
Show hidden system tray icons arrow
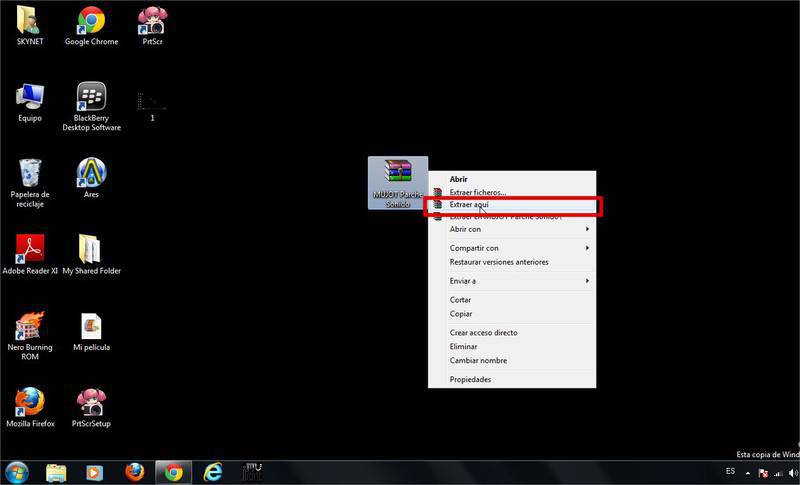(748, 472)
